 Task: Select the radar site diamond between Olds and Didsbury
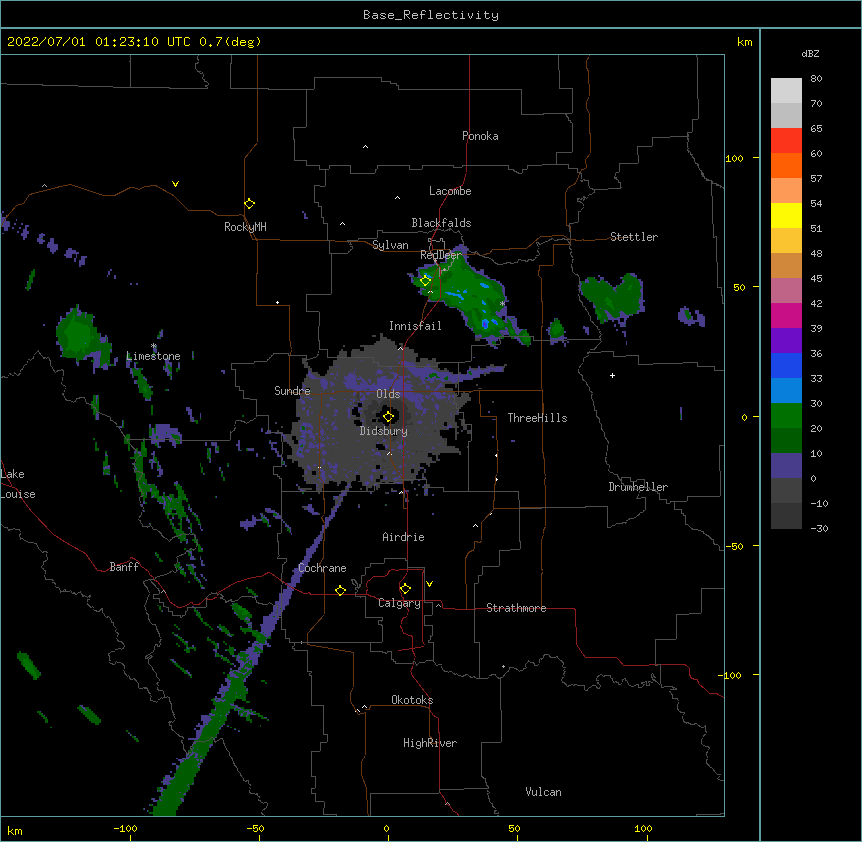coord(388,417)
